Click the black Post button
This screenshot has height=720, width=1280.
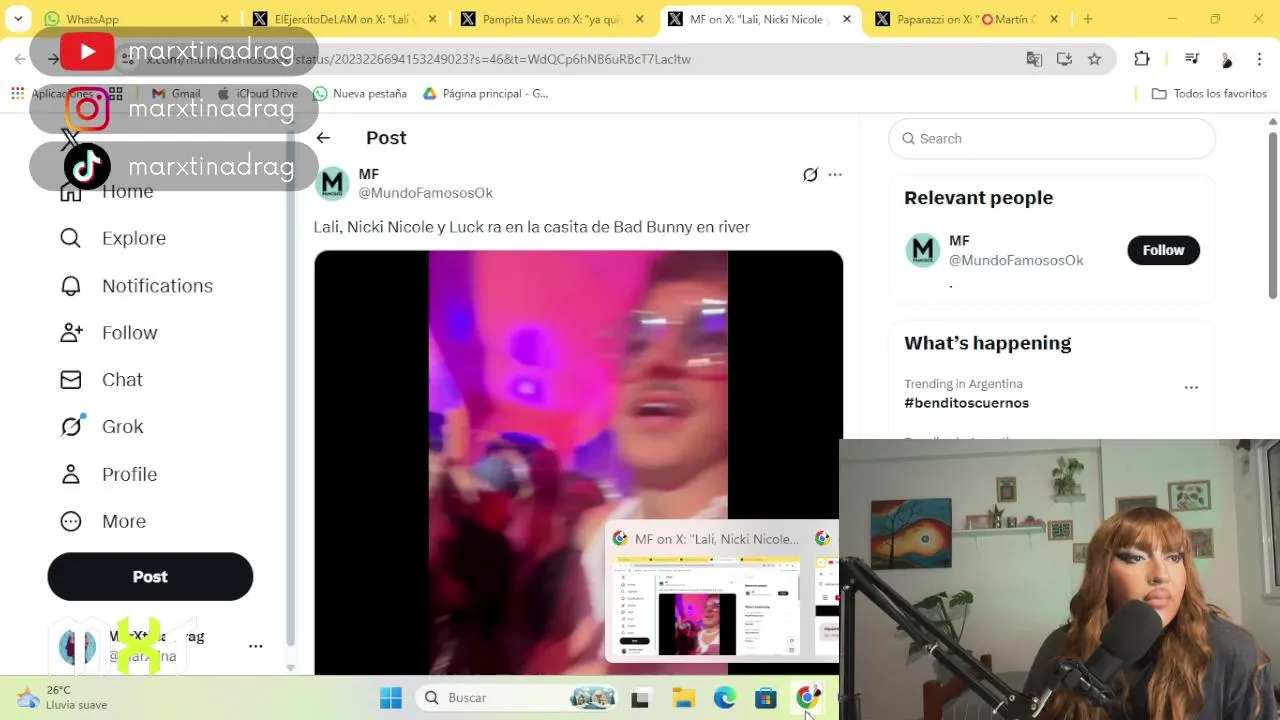tap(150, 577)
